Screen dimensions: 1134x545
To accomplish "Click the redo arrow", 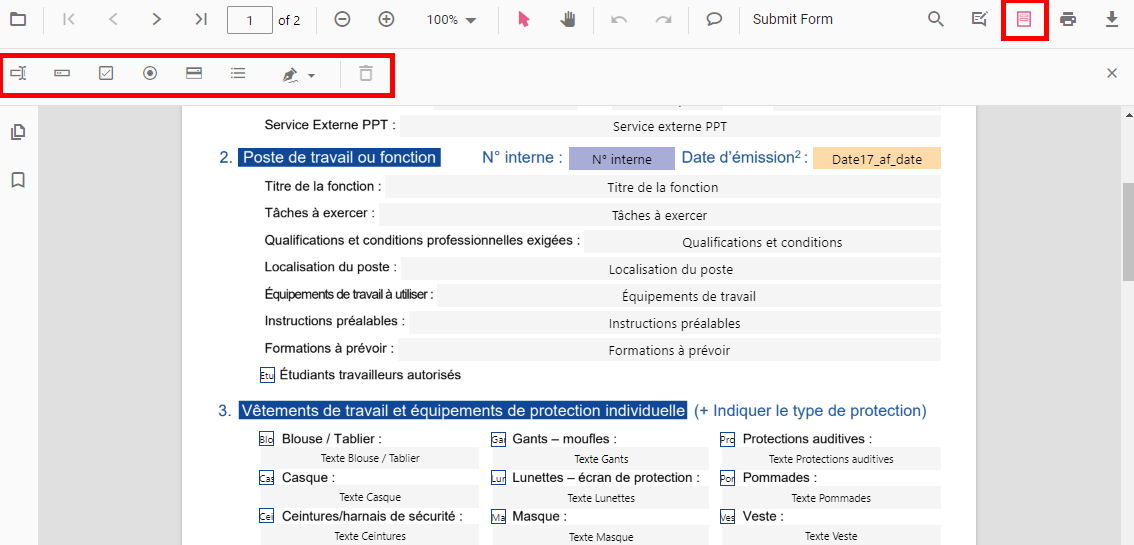I will [x=663, y=20].
